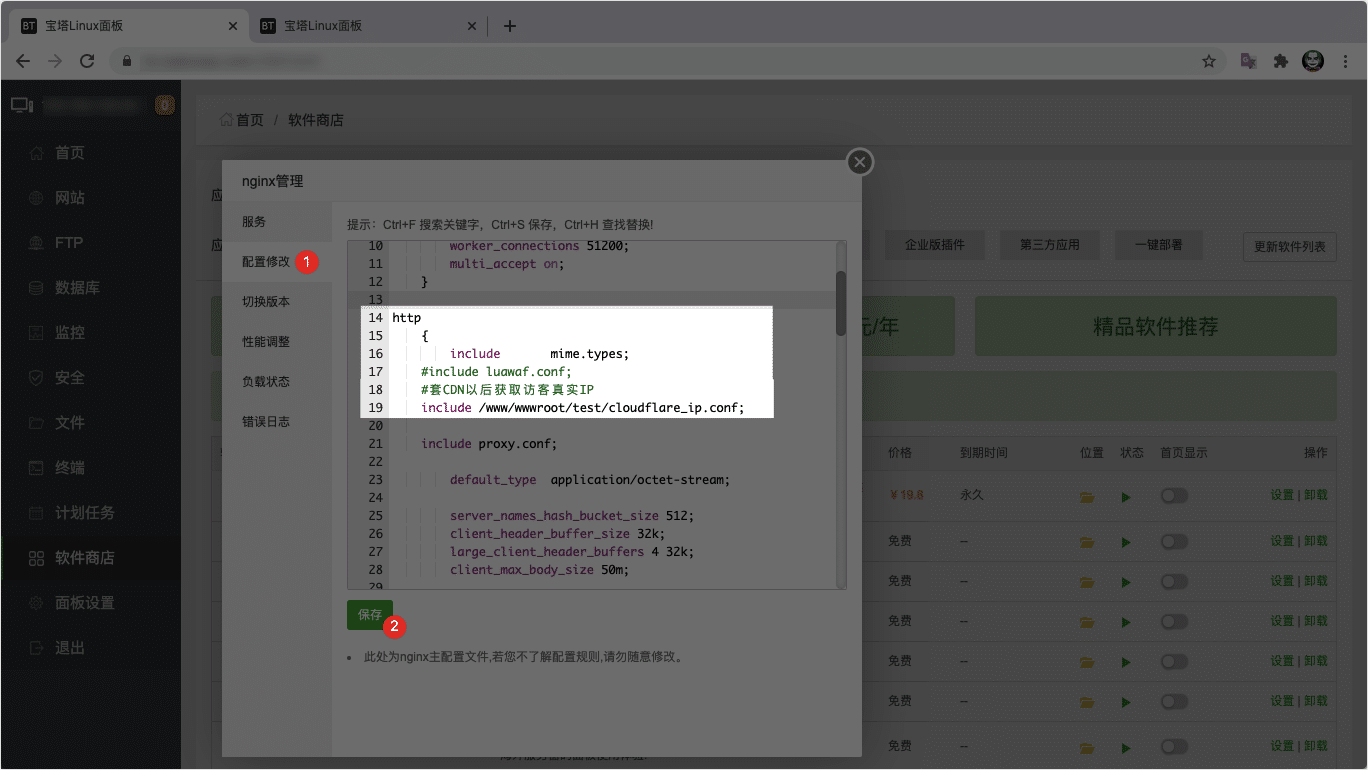
Task: Close the nginx管理 dialog with X
Action: (x=860, y=162)
